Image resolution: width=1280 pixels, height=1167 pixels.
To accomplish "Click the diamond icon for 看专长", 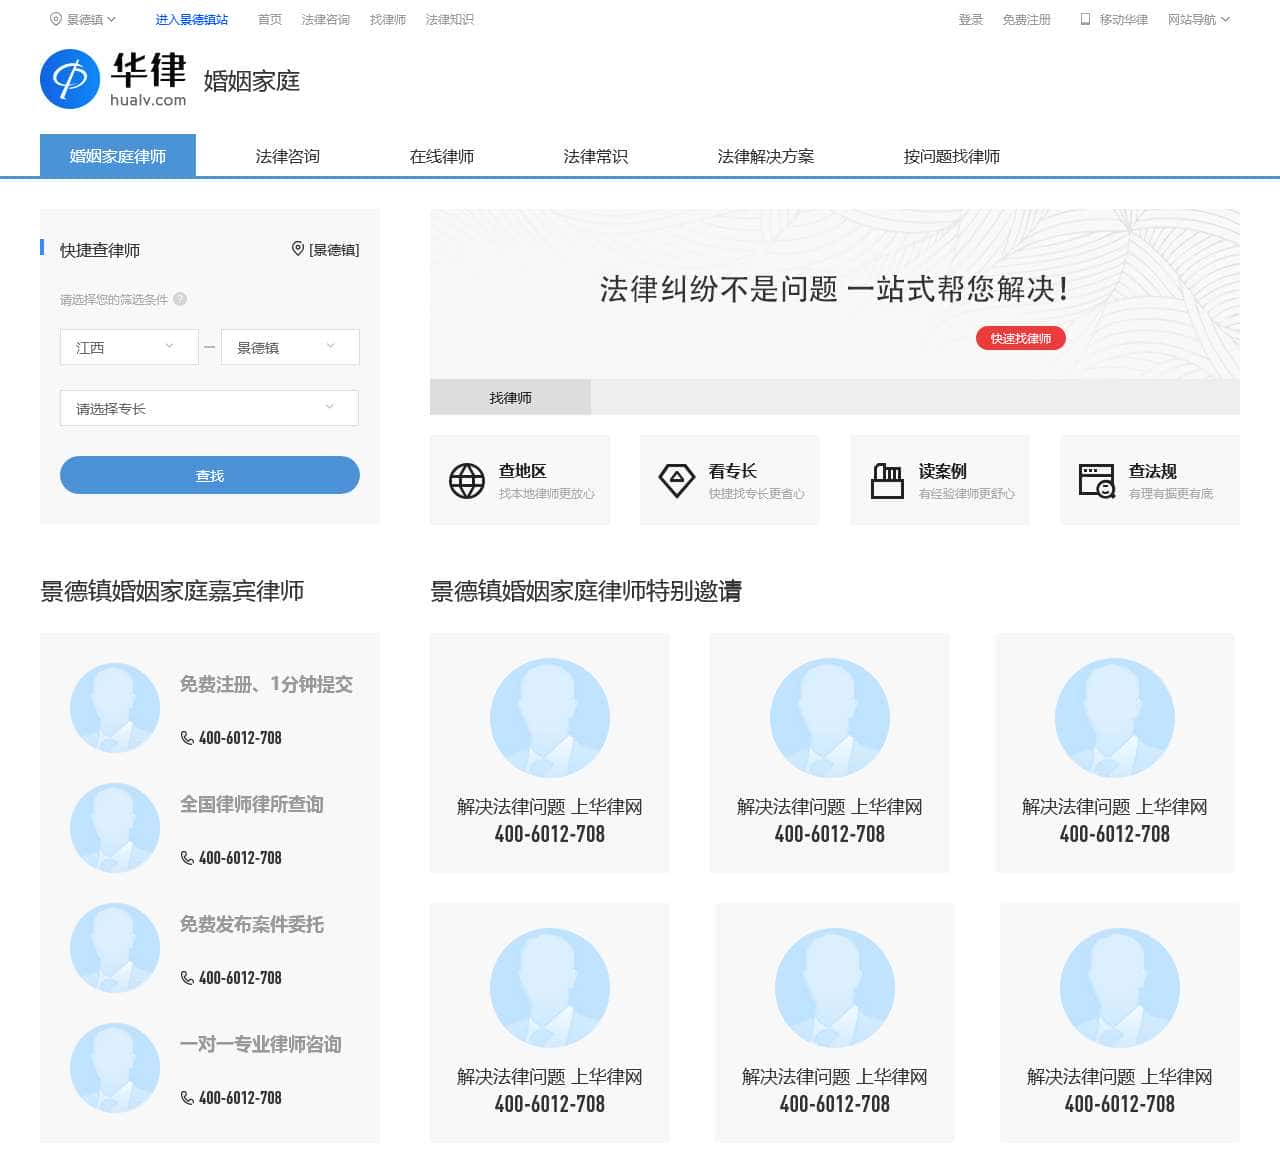I will [x=677, y=481].
